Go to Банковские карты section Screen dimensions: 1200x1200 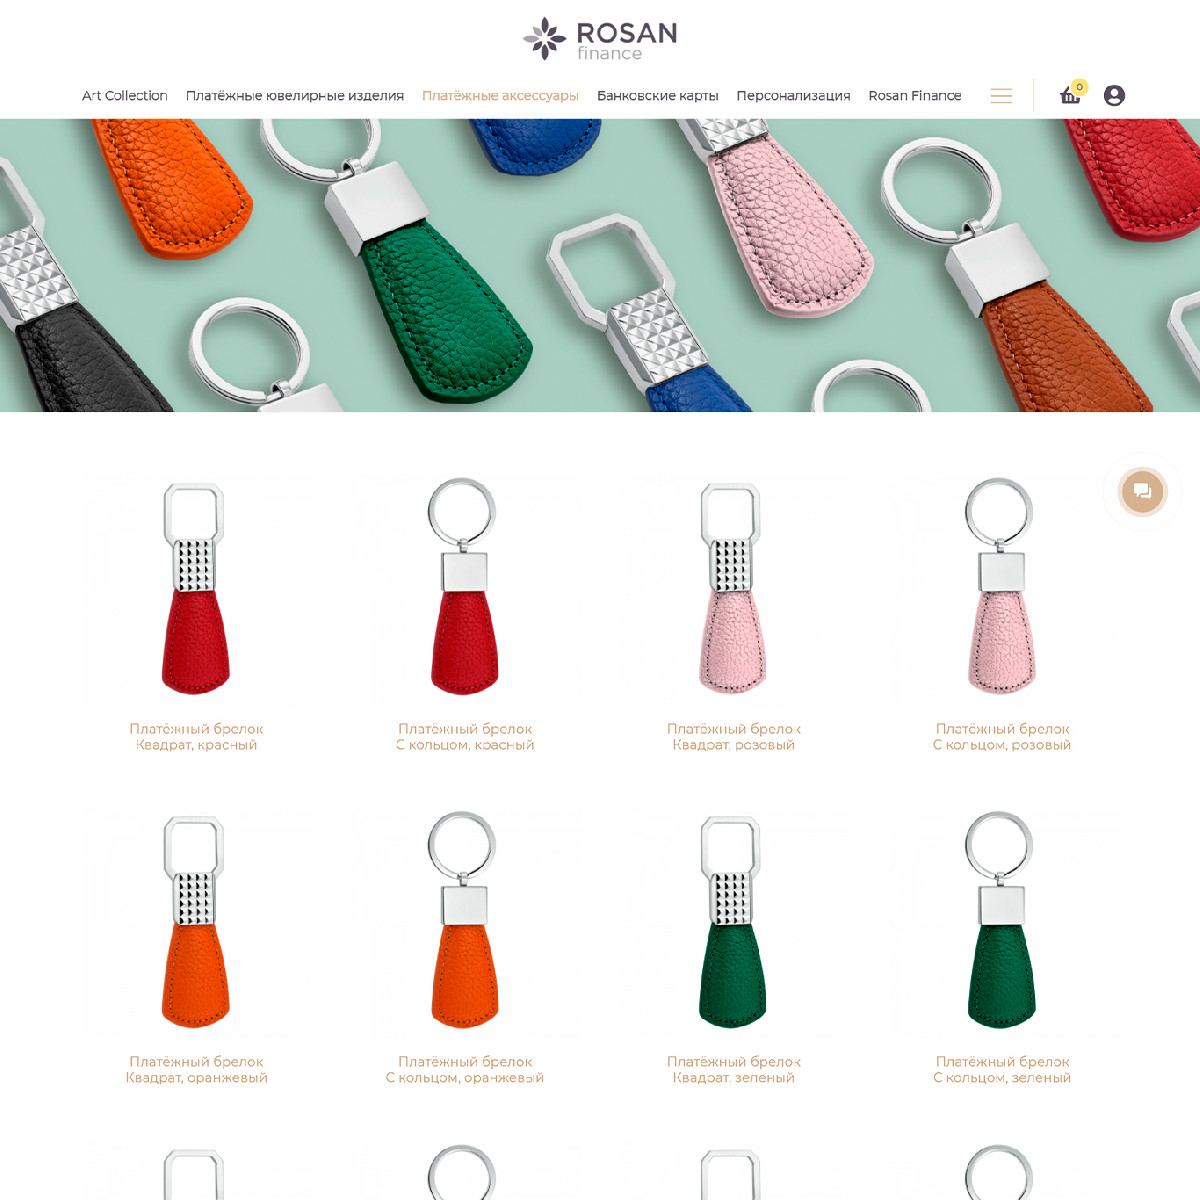(x=658, y=96)
